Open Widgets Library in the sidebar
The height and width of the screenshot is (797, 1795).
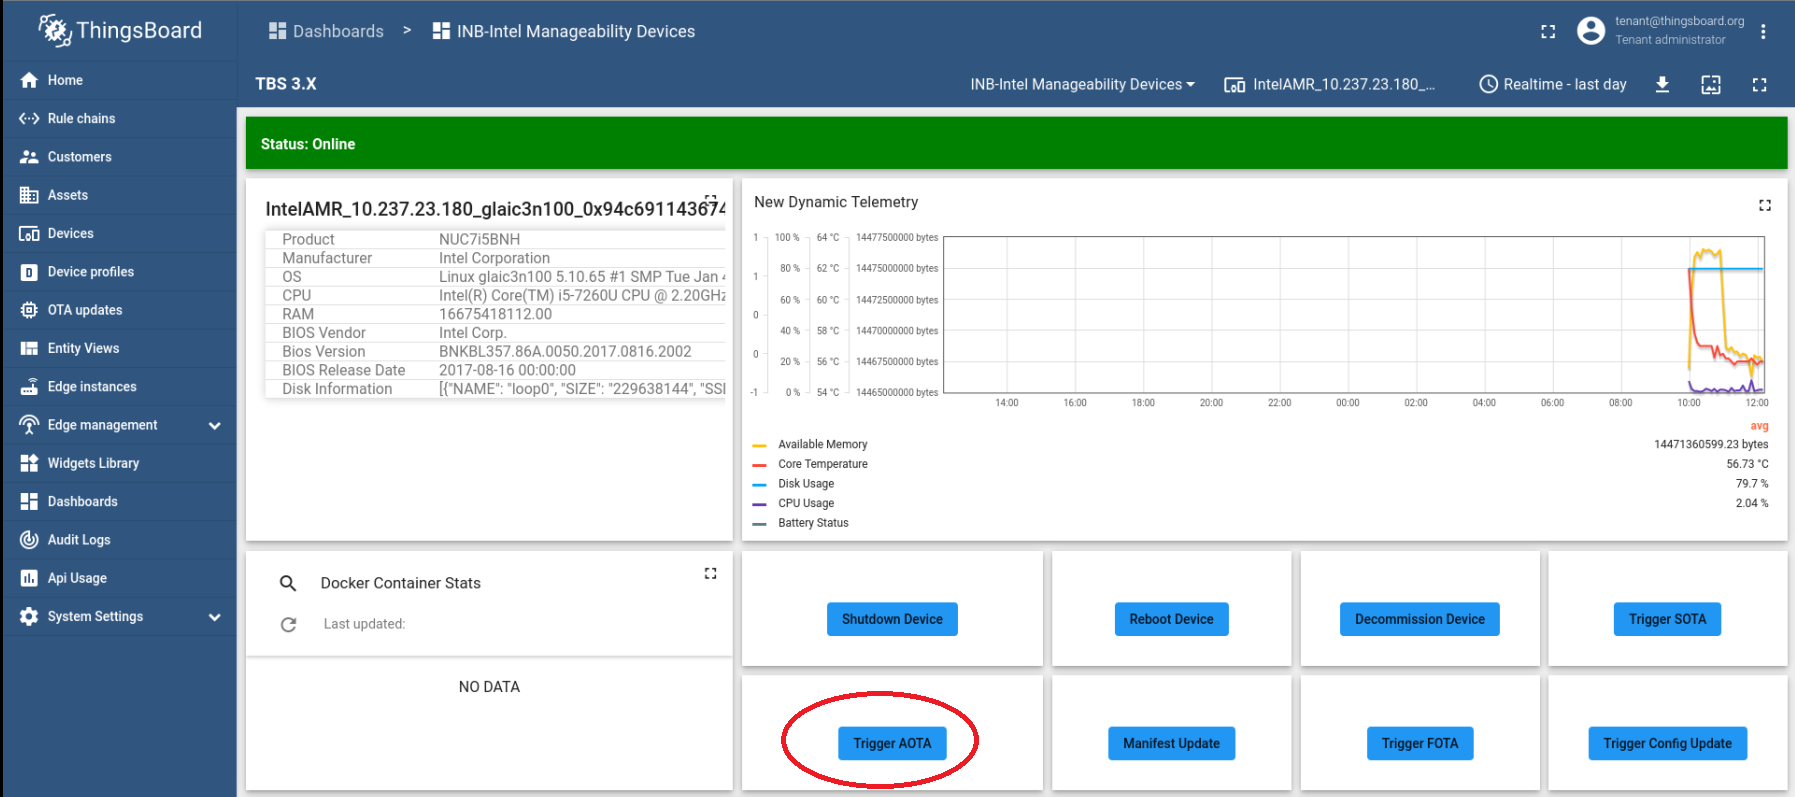pyautogui.click(x=119, y=463)
